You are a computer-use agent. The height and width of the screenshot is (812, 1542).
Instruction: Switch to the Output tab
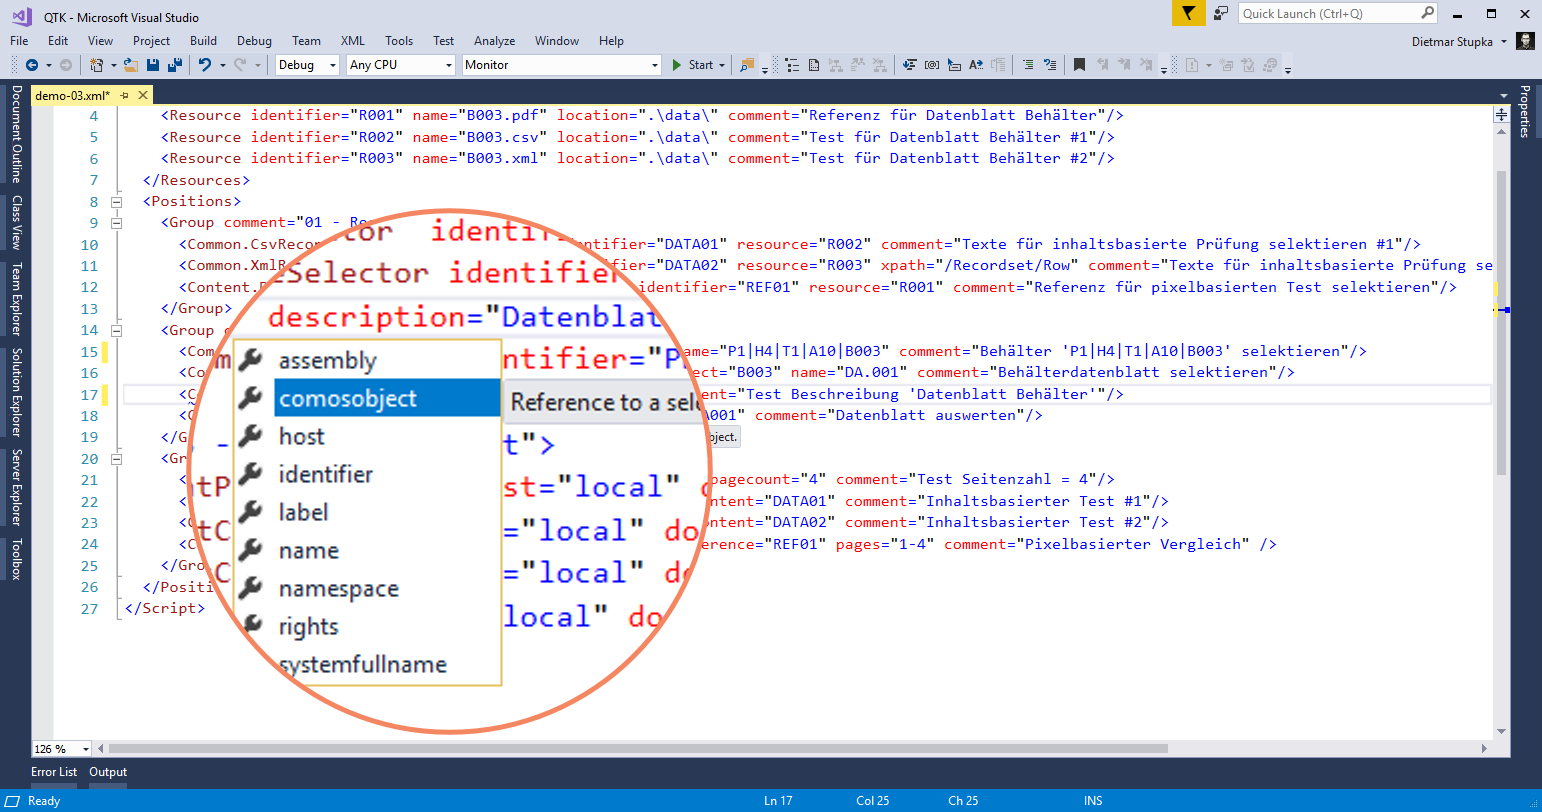pos(108,772)
